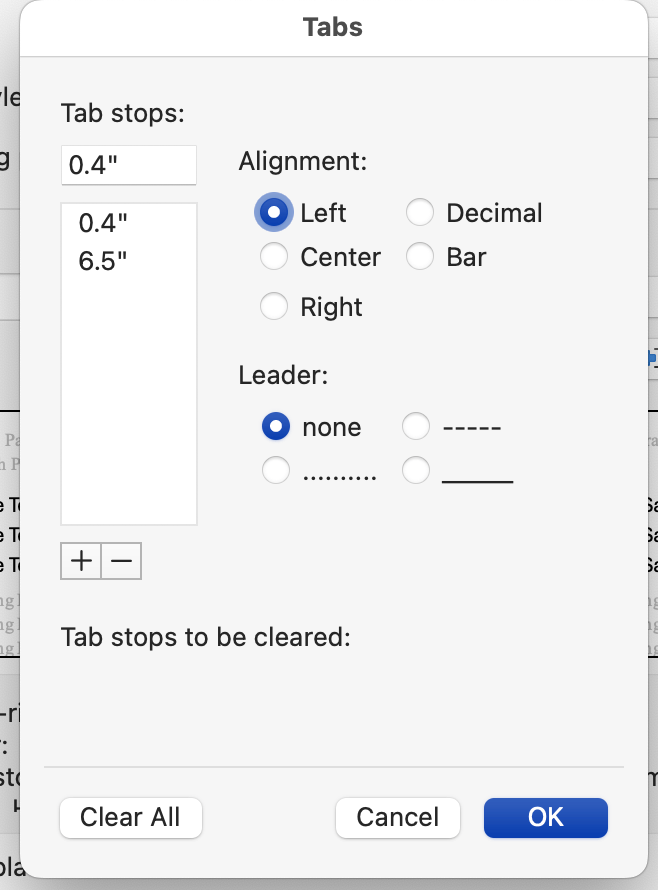The image size is (658, 890).
Task: Click the Tabs dialog title bar
Action: pos(334,28)
